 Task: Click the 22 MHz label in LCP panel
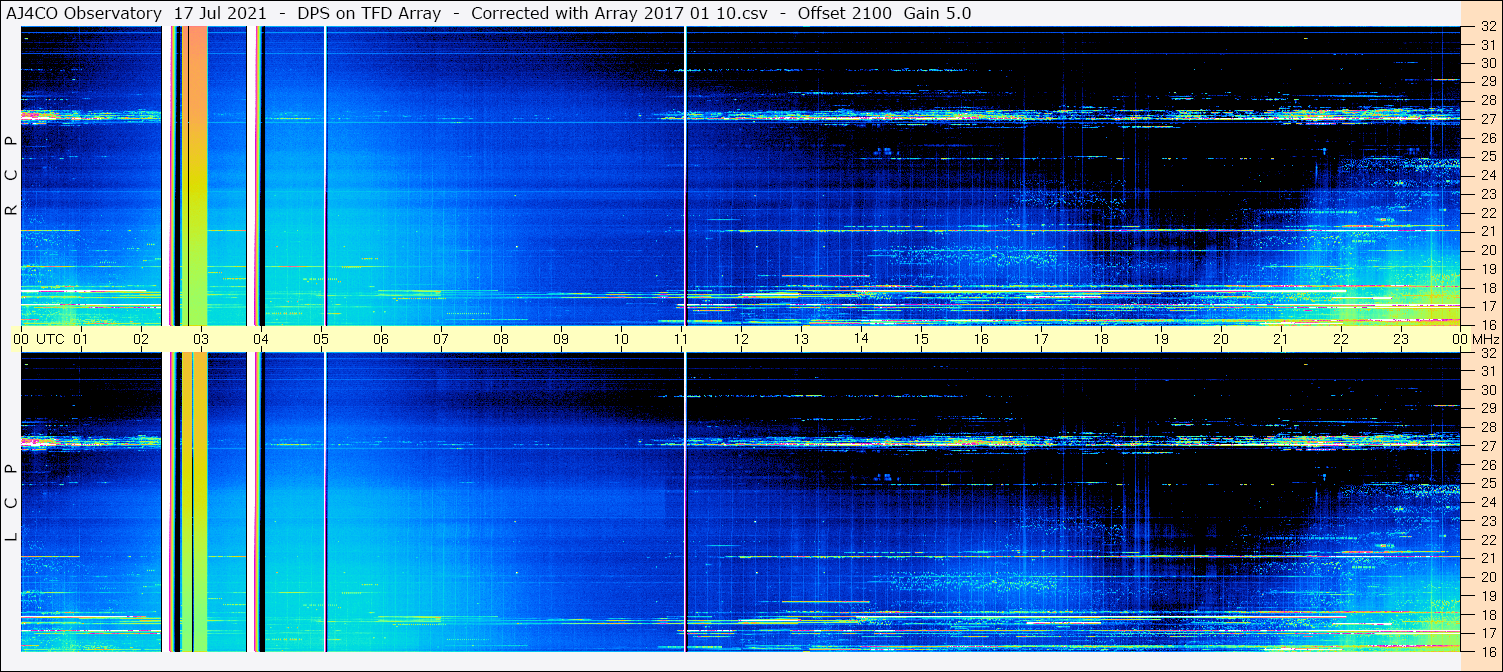(1487, 539)
